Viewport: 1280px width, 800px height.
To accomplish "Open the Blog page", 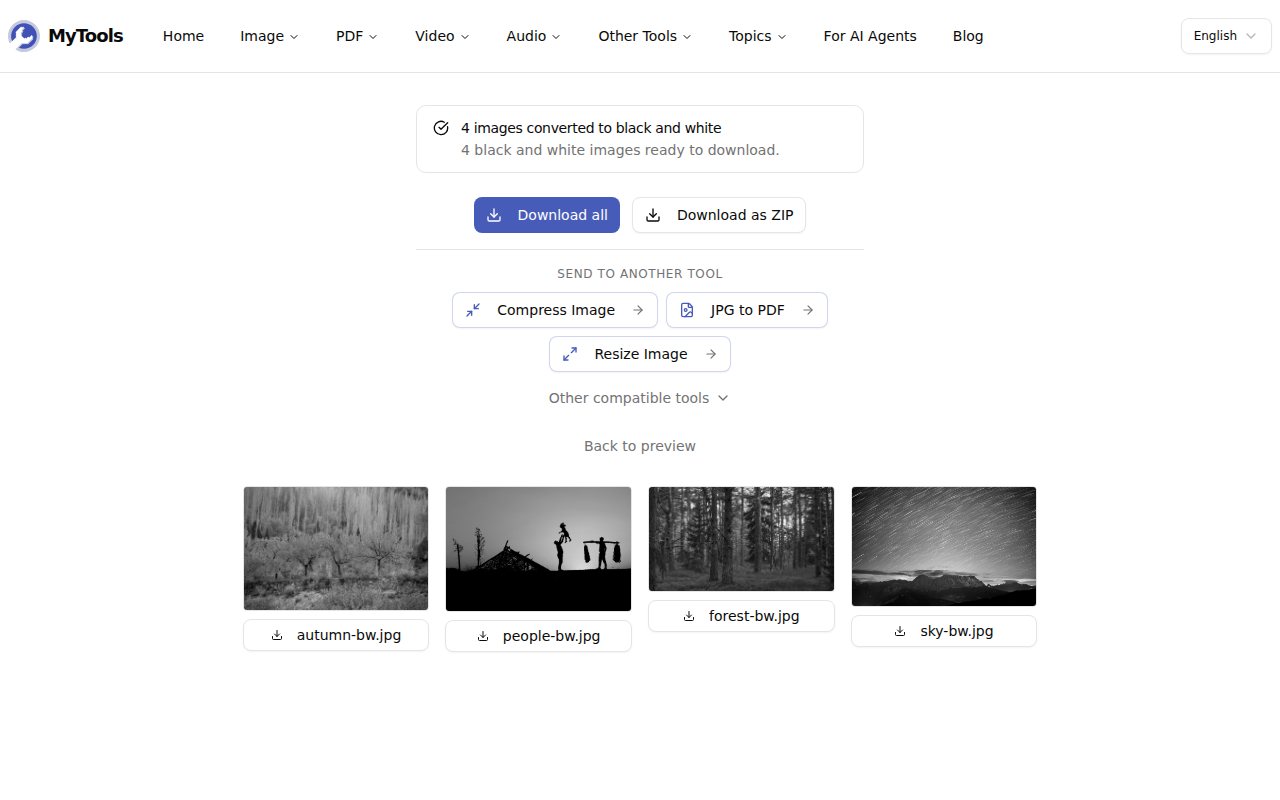I will point(968,36).
